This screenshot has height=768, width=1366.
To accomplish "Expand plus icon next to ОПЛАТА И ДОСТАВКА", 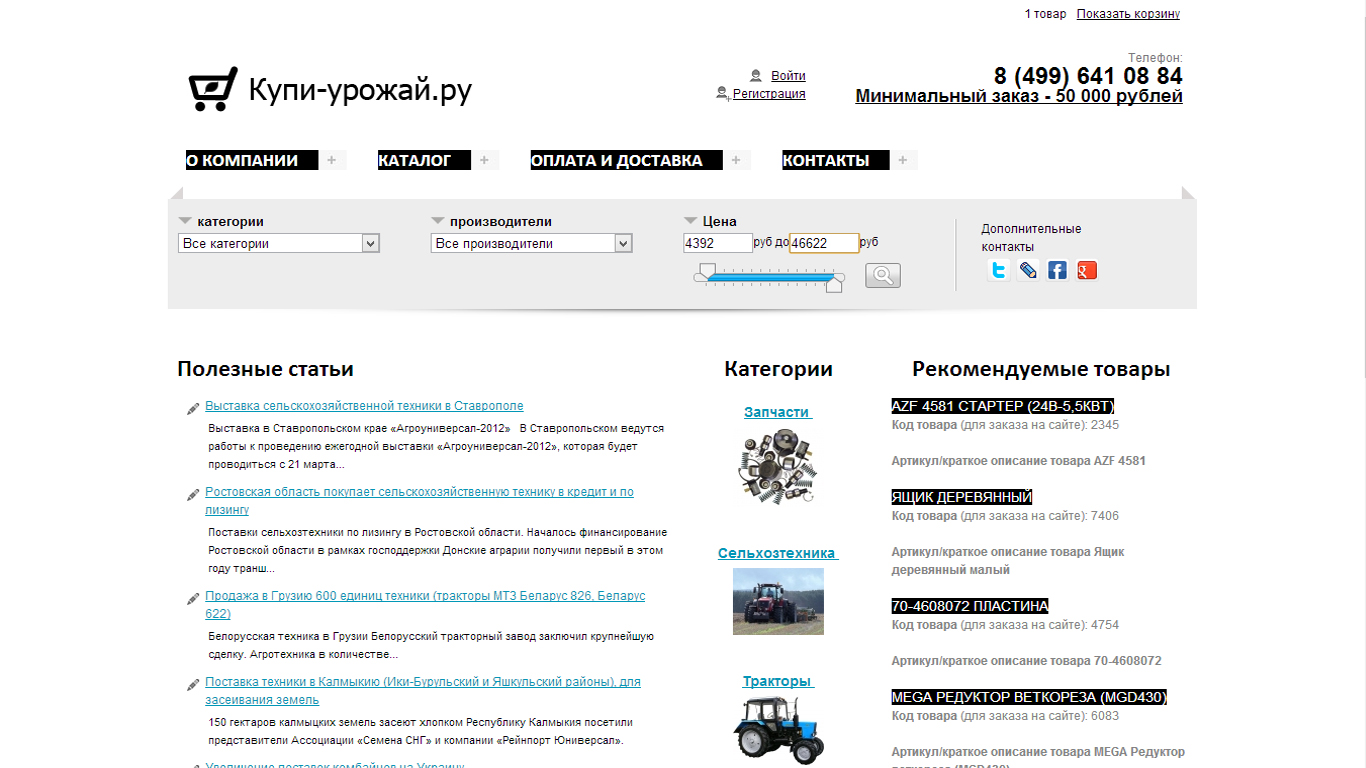I will (x=736, y=160).
